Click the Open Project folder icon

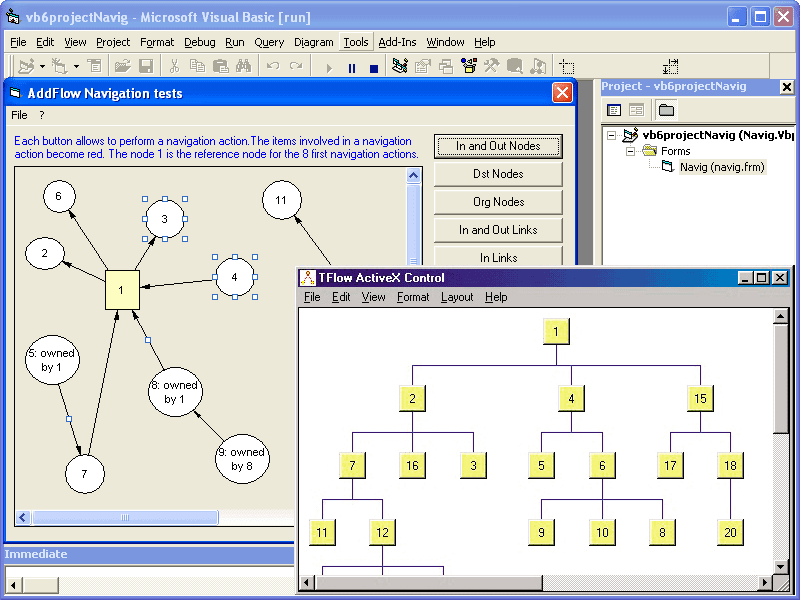[x=122, y=66]
